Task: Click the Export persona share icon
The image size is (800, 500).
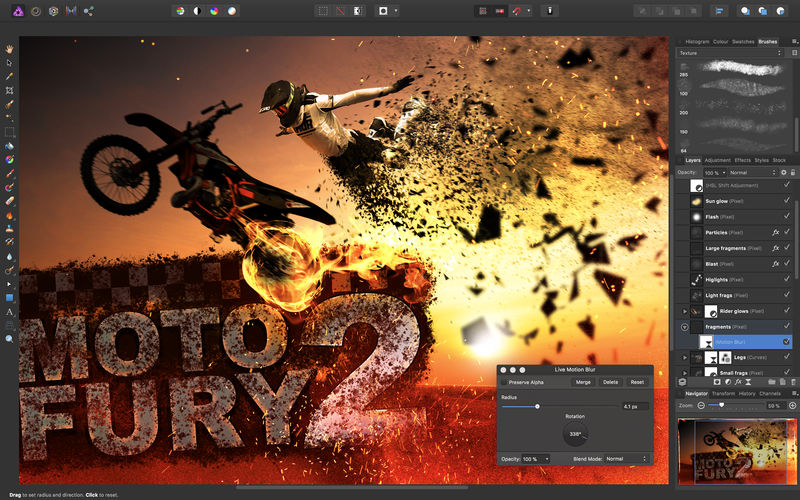Action: point(89,11)
